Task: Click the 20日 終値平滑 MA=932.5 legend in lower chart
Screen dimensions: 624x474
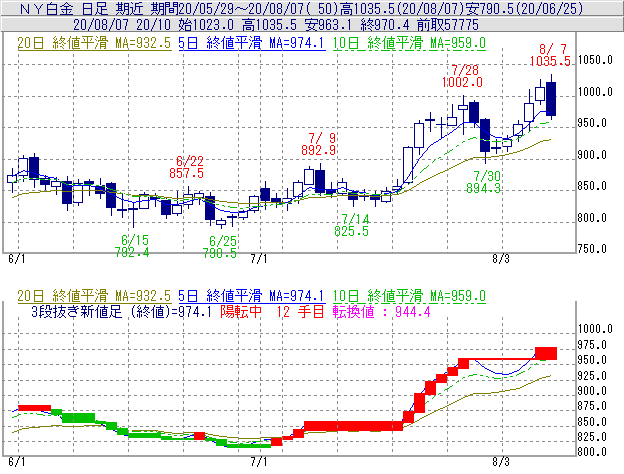Action: tap(94, 296)
